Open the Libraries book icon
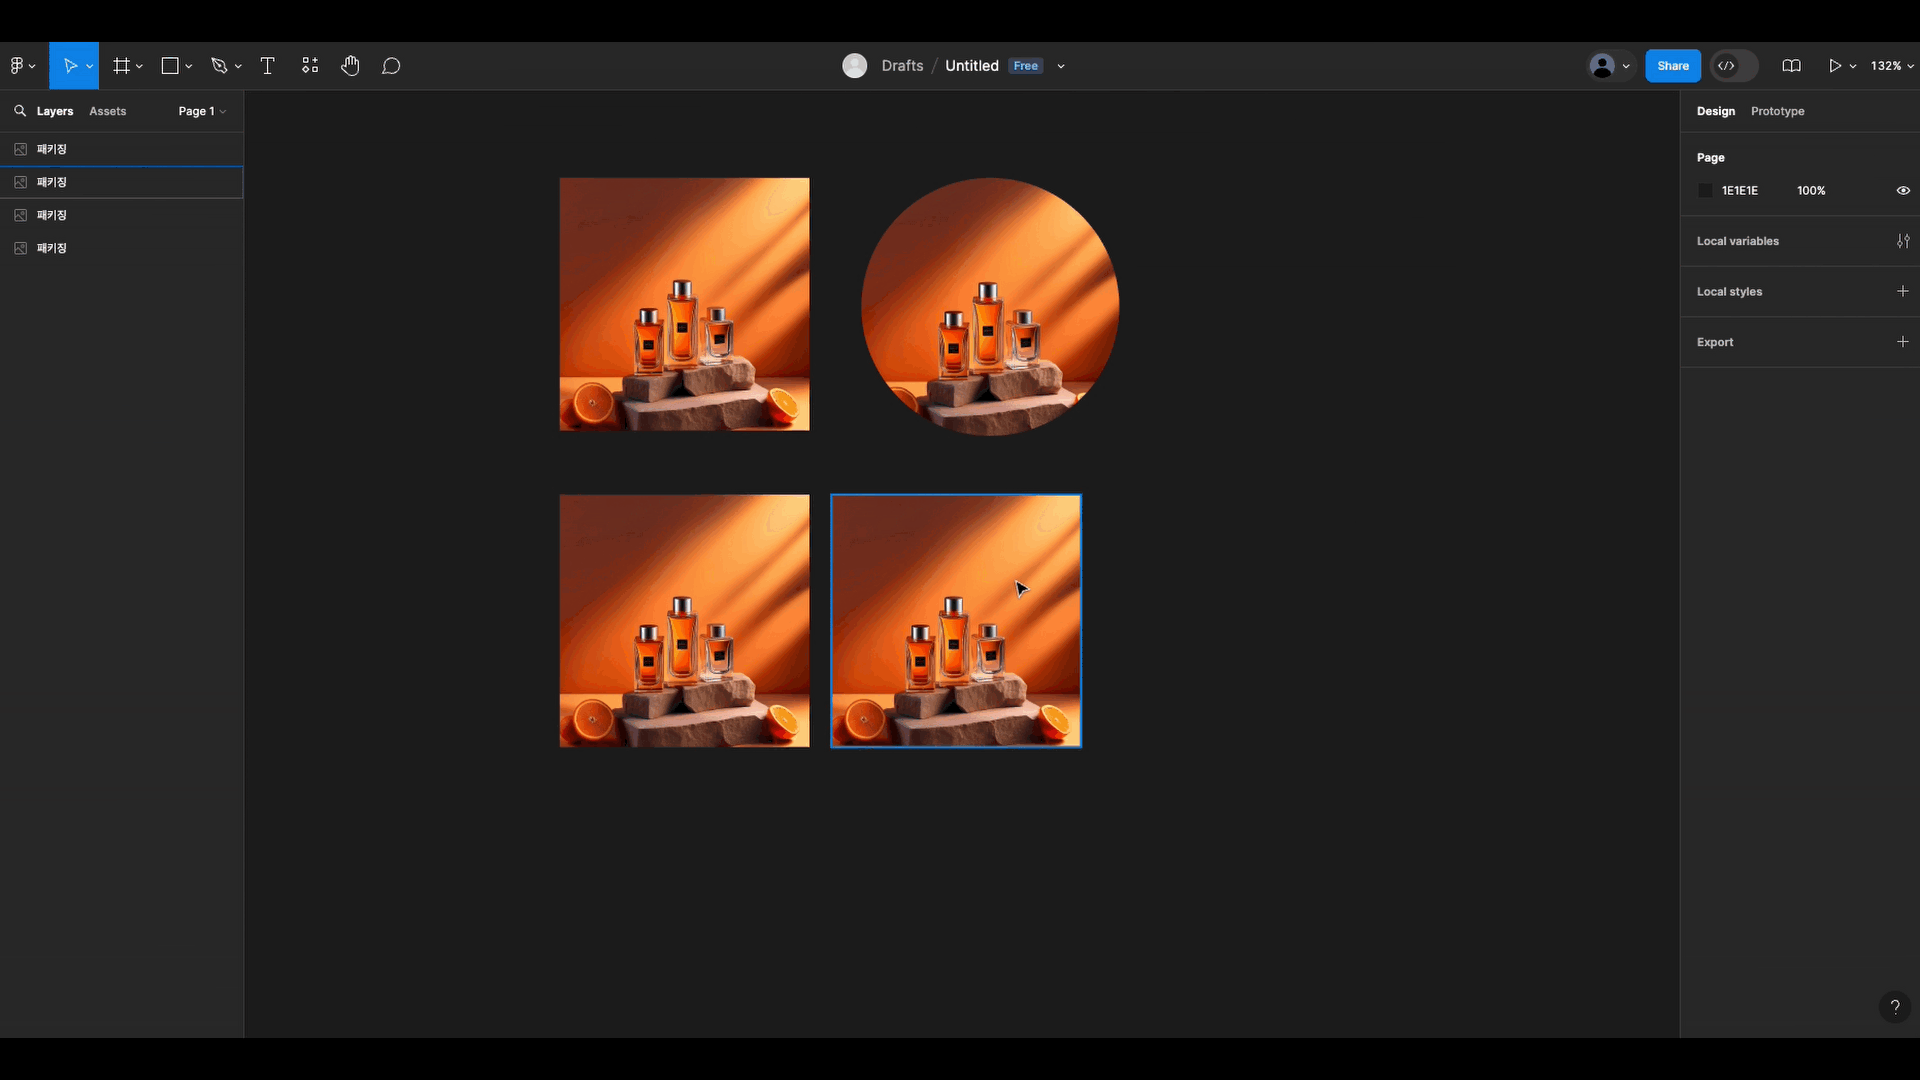Viewport: 1920px width, 1080px height. pos(1792,66)
